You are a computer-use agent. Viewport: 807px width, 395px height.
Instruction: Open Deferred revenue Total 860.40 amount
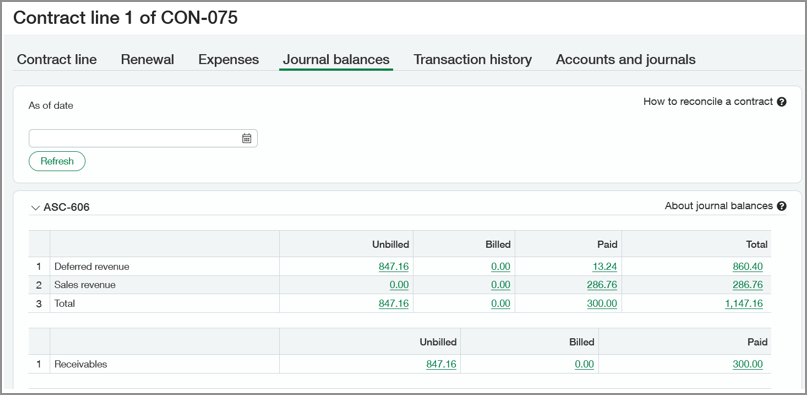[748, 267]
